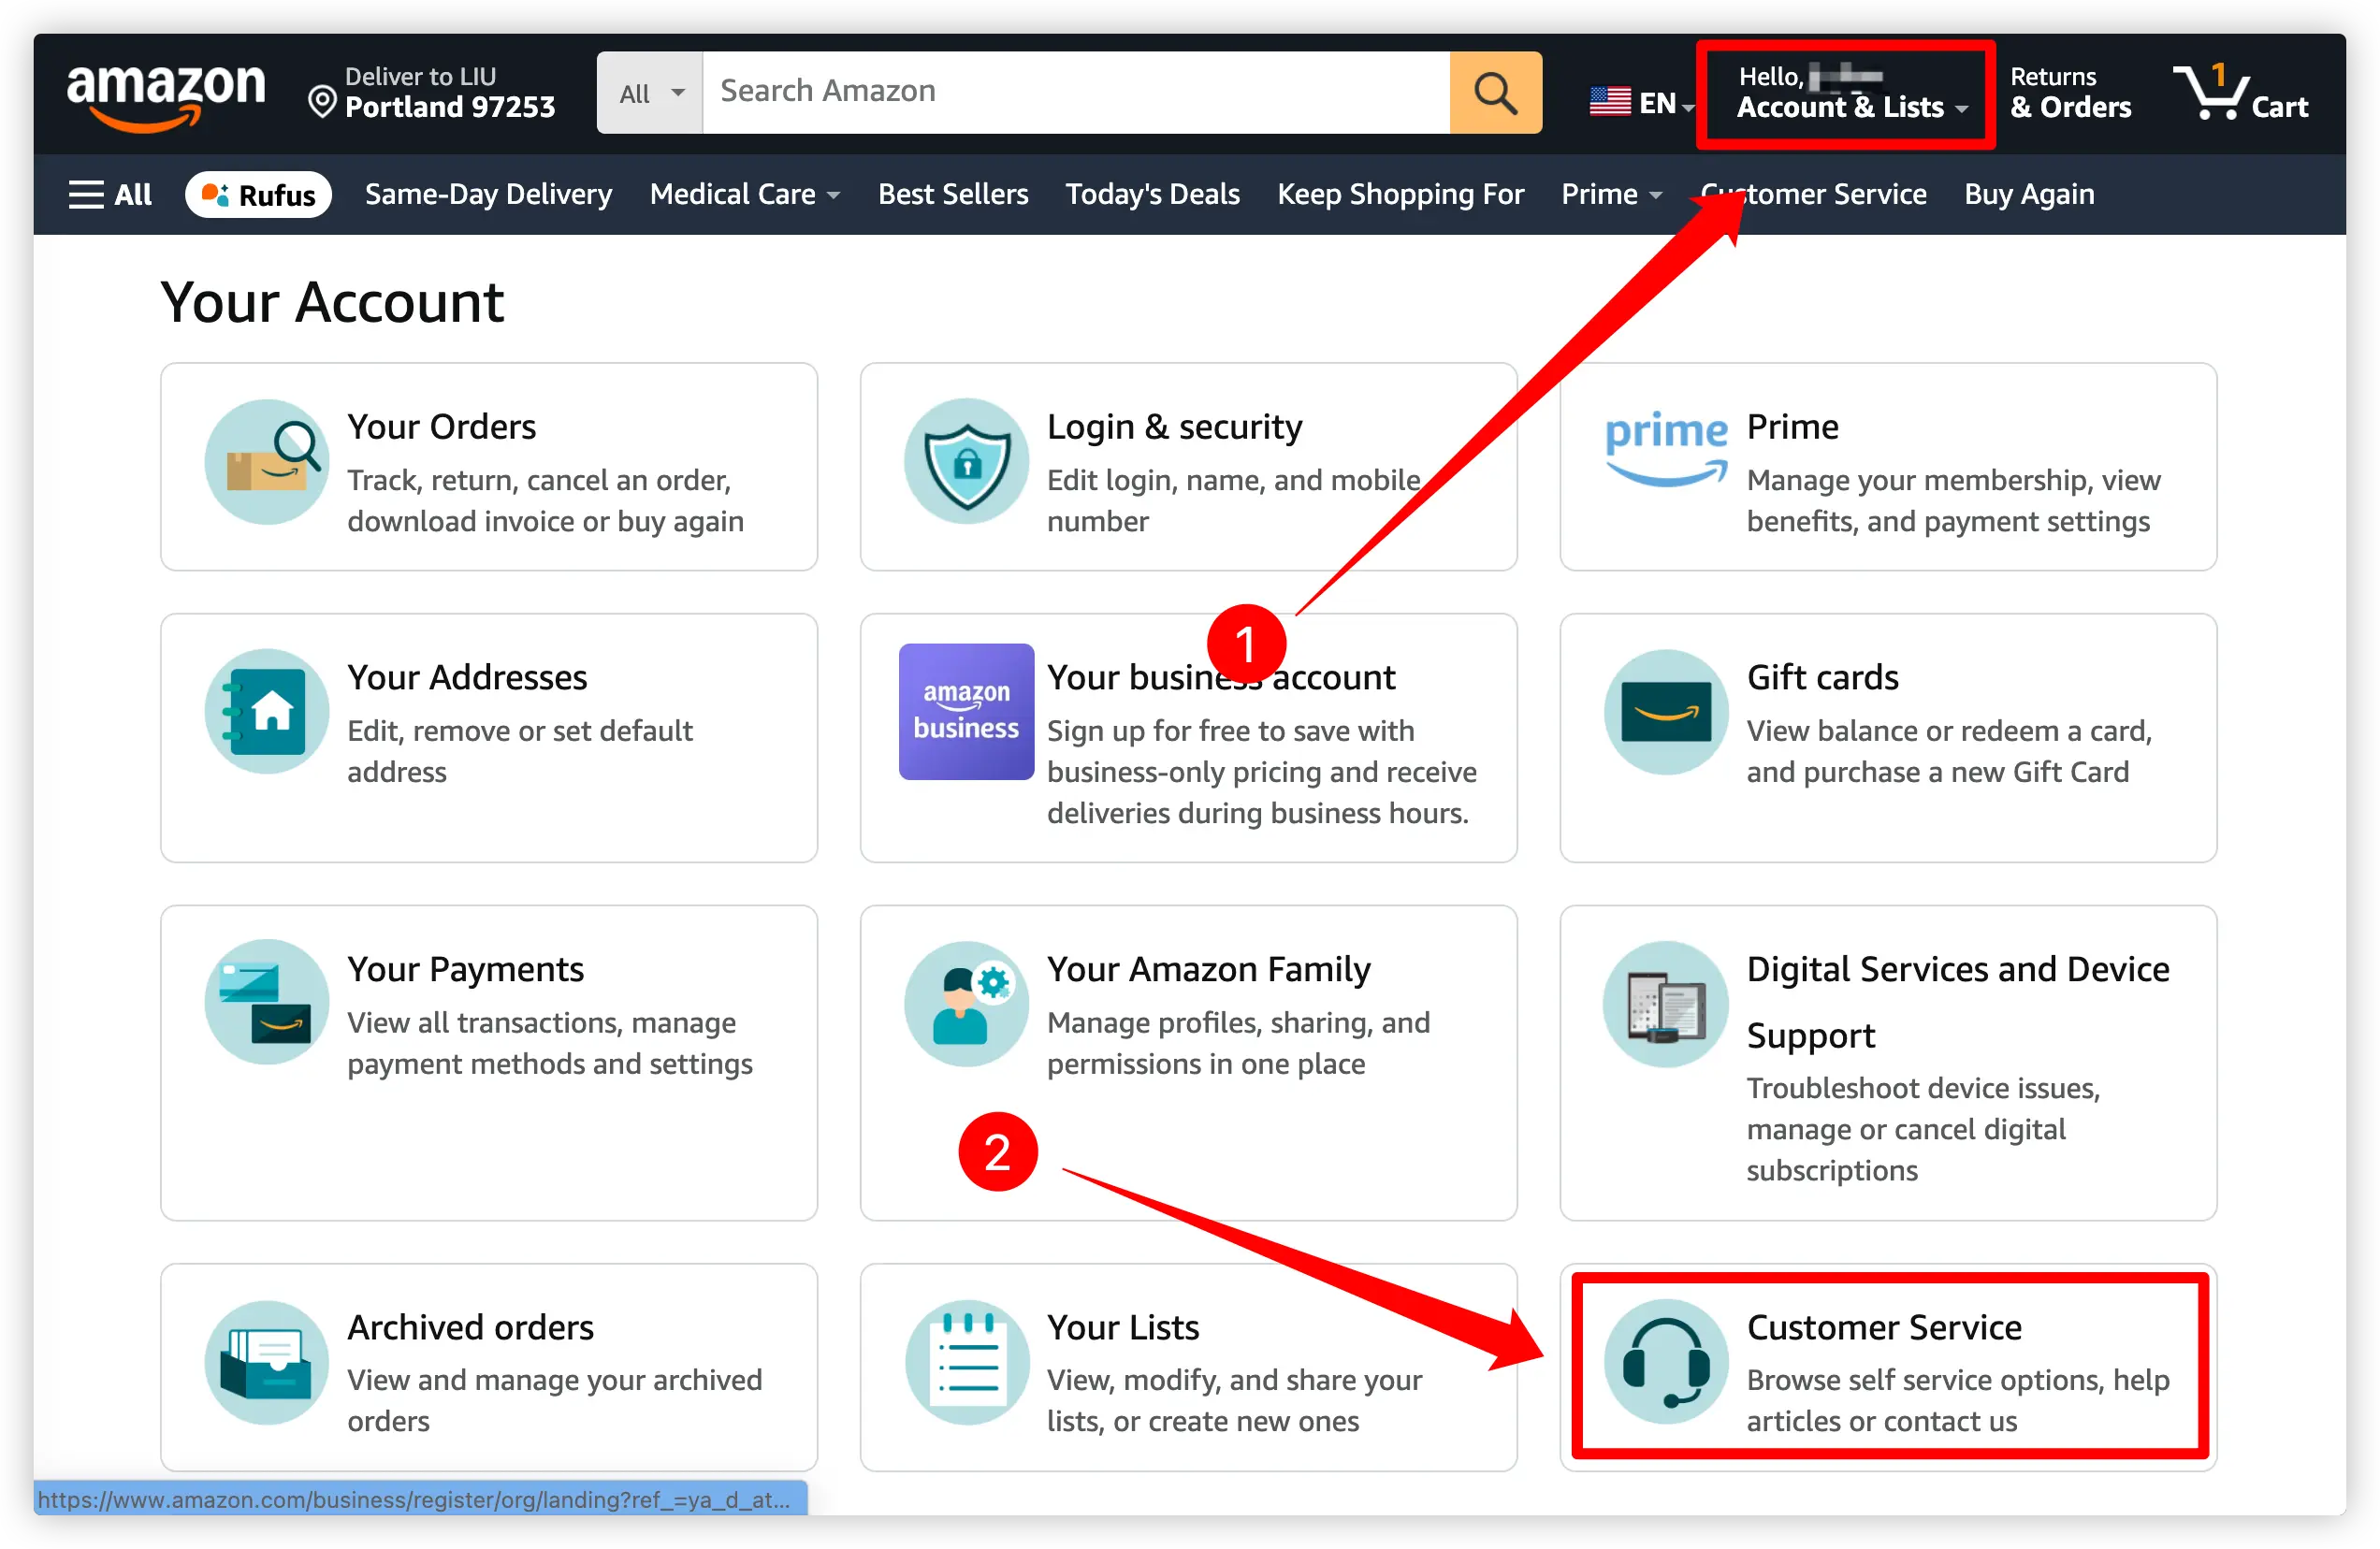The width and height of the screenshot is (2380, 1549).
Task: Click the Amazon Family profile icon
Action: click(966, 1003)
